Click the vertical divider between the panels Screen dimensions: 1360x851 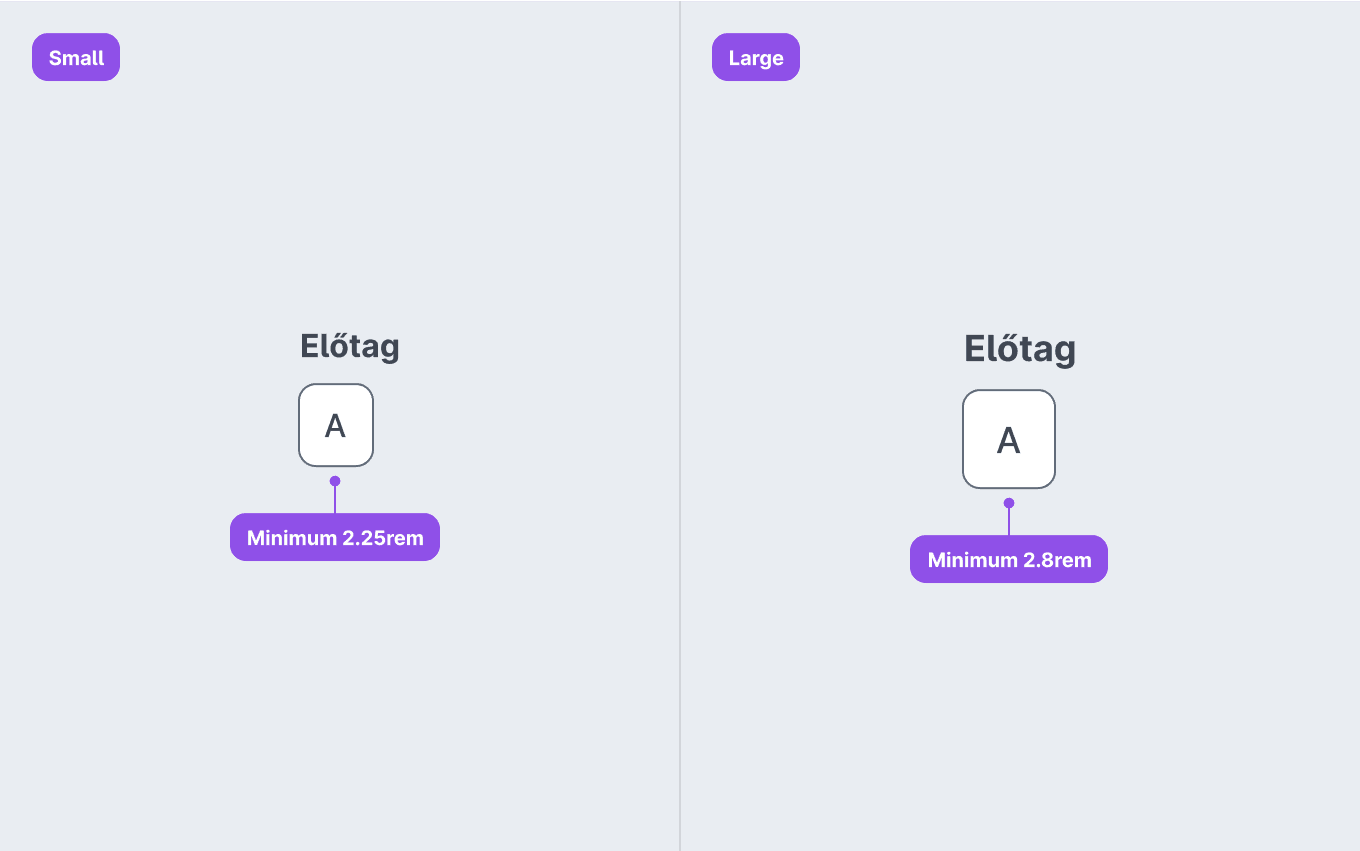pyautogui.click(x=680, y=425)
